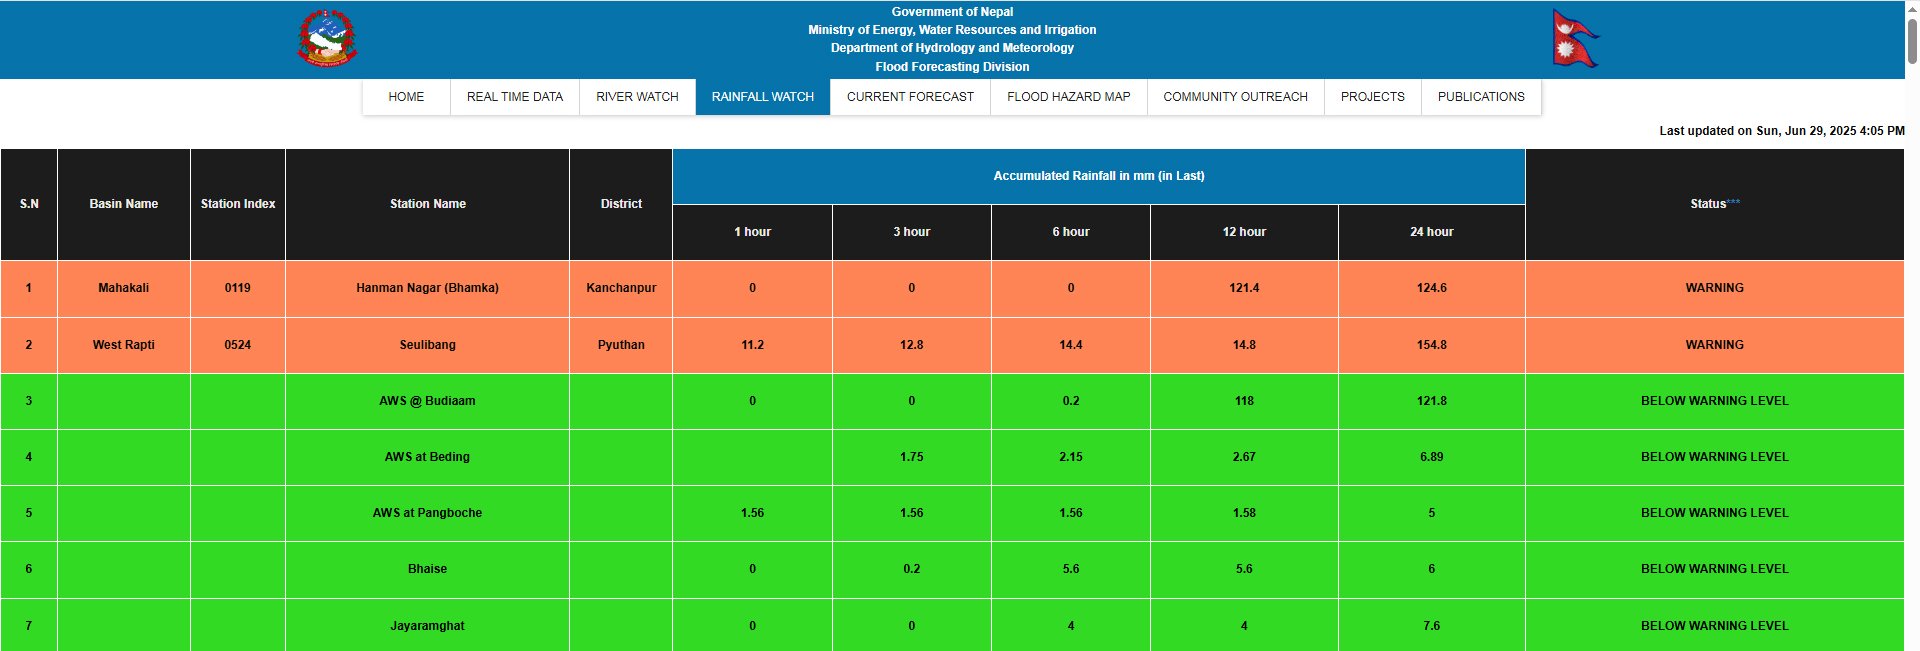Click the 12.8 three-hour value
This screenshot has width=1920, height=651.
(x=912, y=345)
